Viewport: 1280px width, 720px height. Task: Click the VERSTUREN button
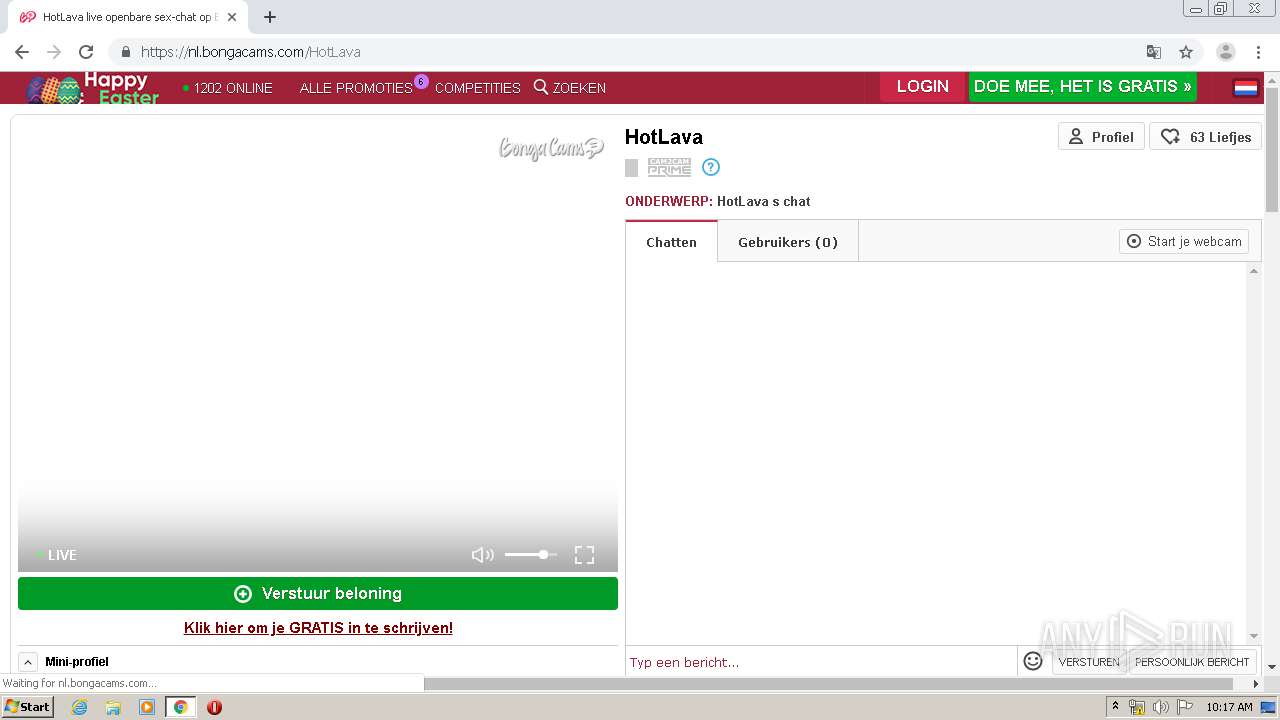click(1089, 662)
